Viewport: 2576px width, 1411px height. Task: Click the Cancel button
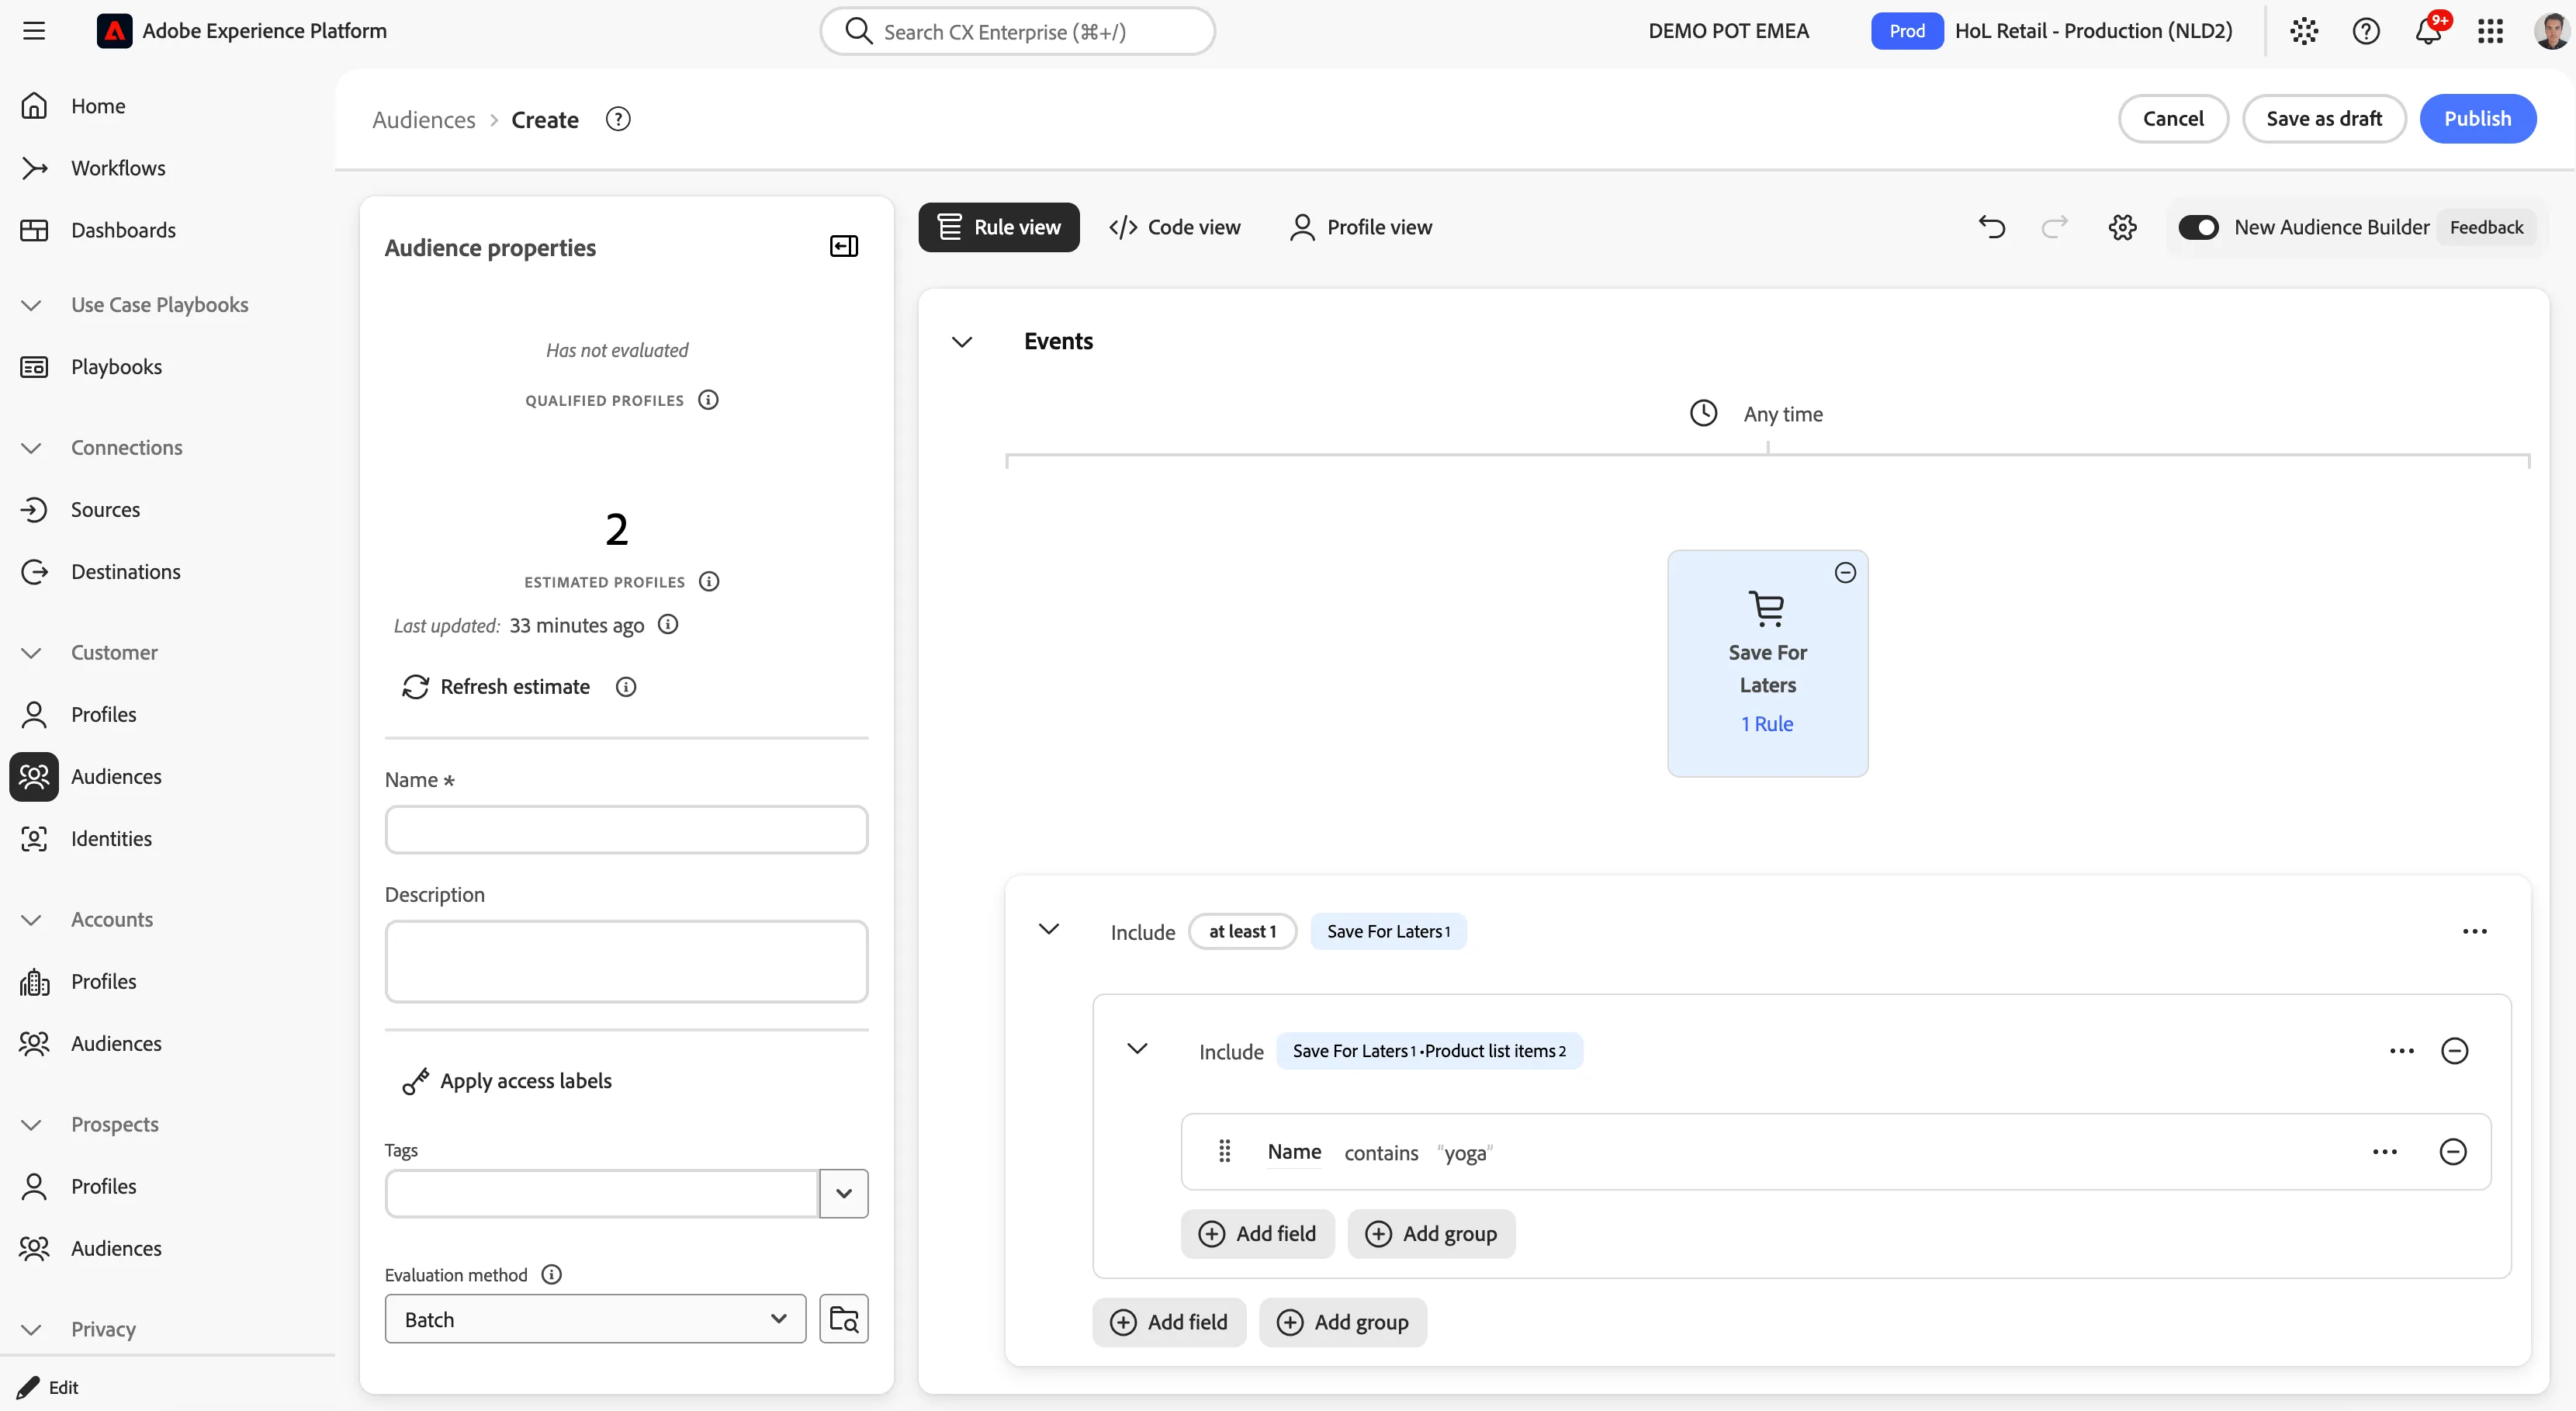coord(2173,118)
